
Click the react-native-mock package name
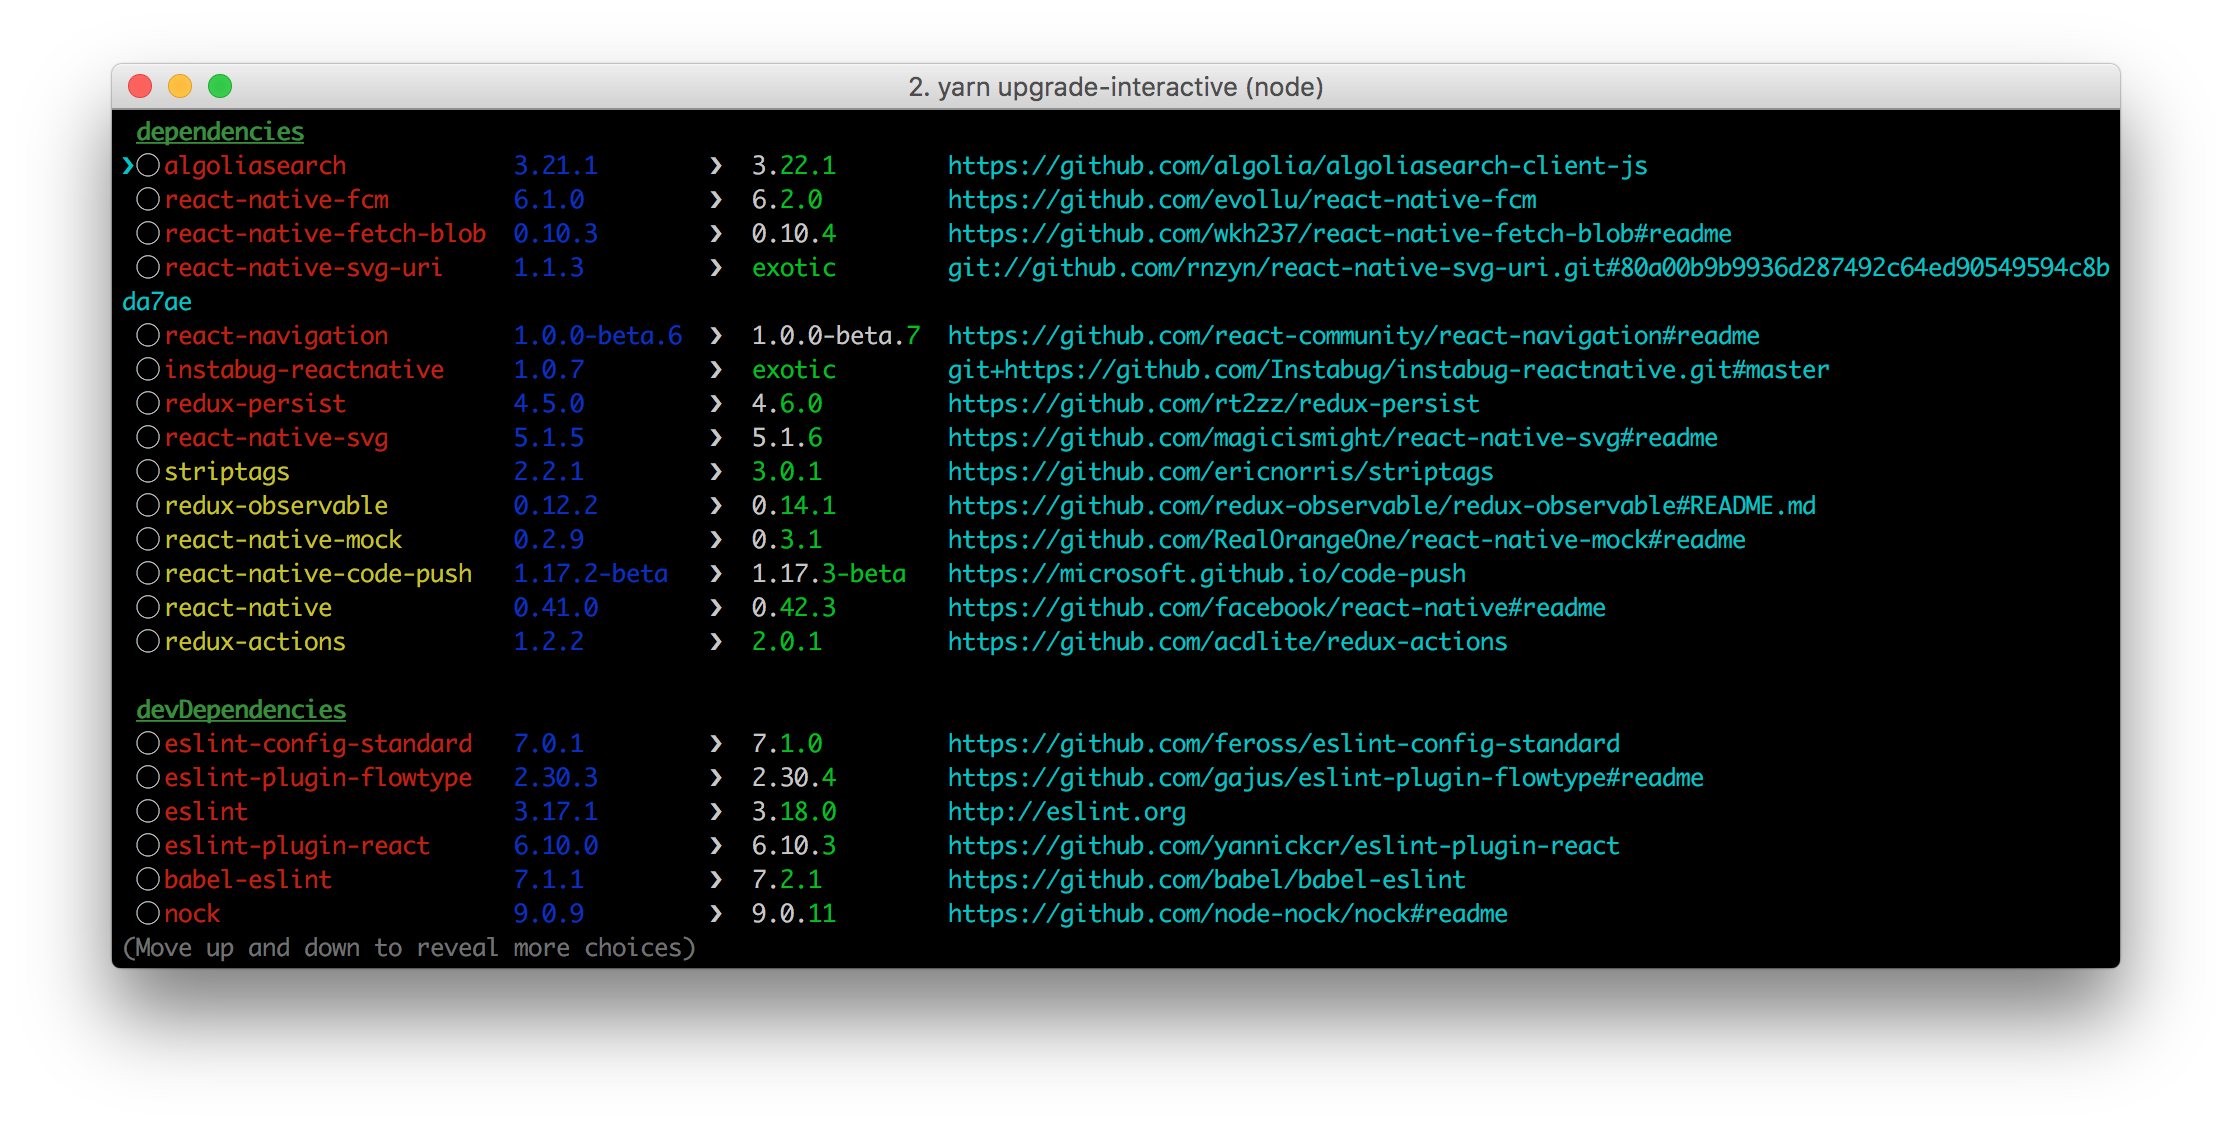[x=283, y=540]
